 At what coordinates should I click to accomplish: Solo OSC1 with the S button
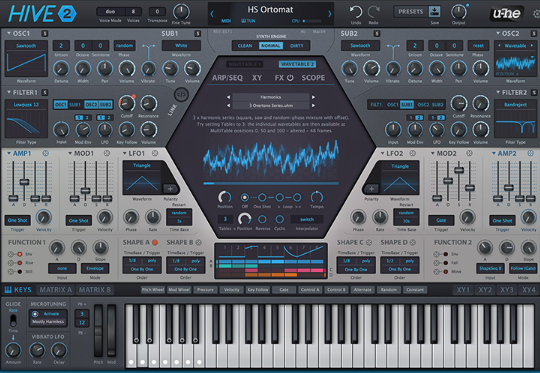[x=45, y=33]
